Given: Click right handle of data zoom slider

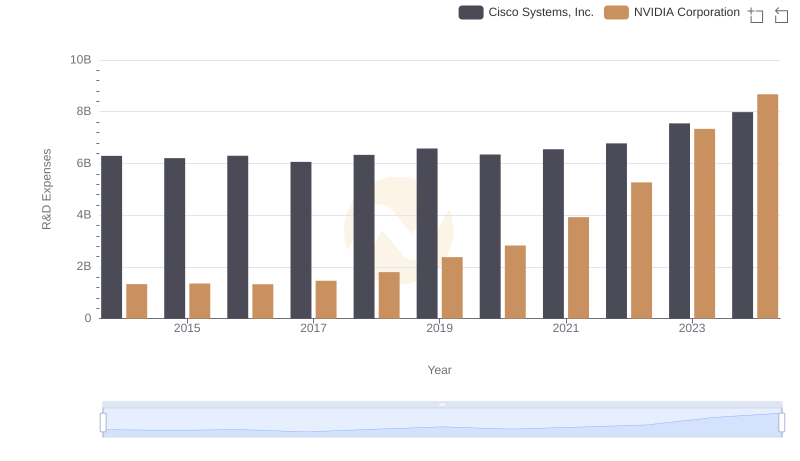Looking at the screenshot, I should click(782, 423).
